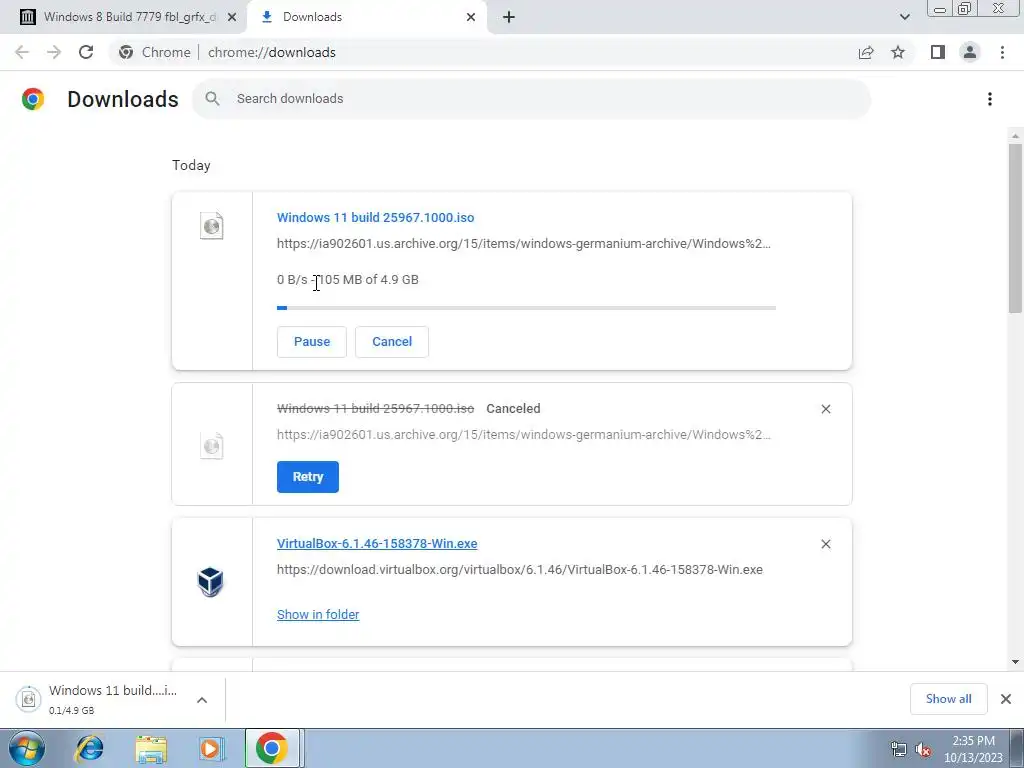Click Show all in the download shelf
This screenshot has height=768, width=1024.
[x=948, y=699]
